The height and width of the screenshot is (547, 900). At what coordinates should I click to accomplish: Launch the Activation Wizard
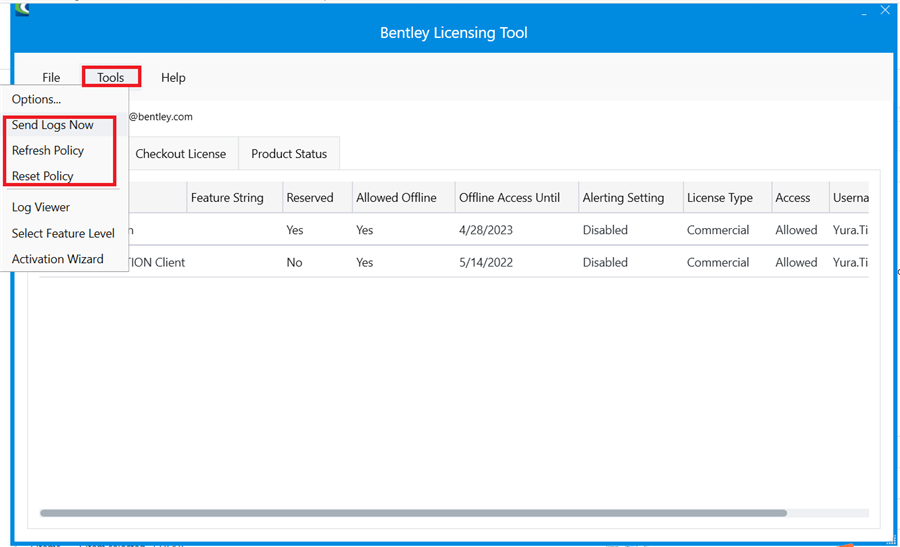pos(58,259)
